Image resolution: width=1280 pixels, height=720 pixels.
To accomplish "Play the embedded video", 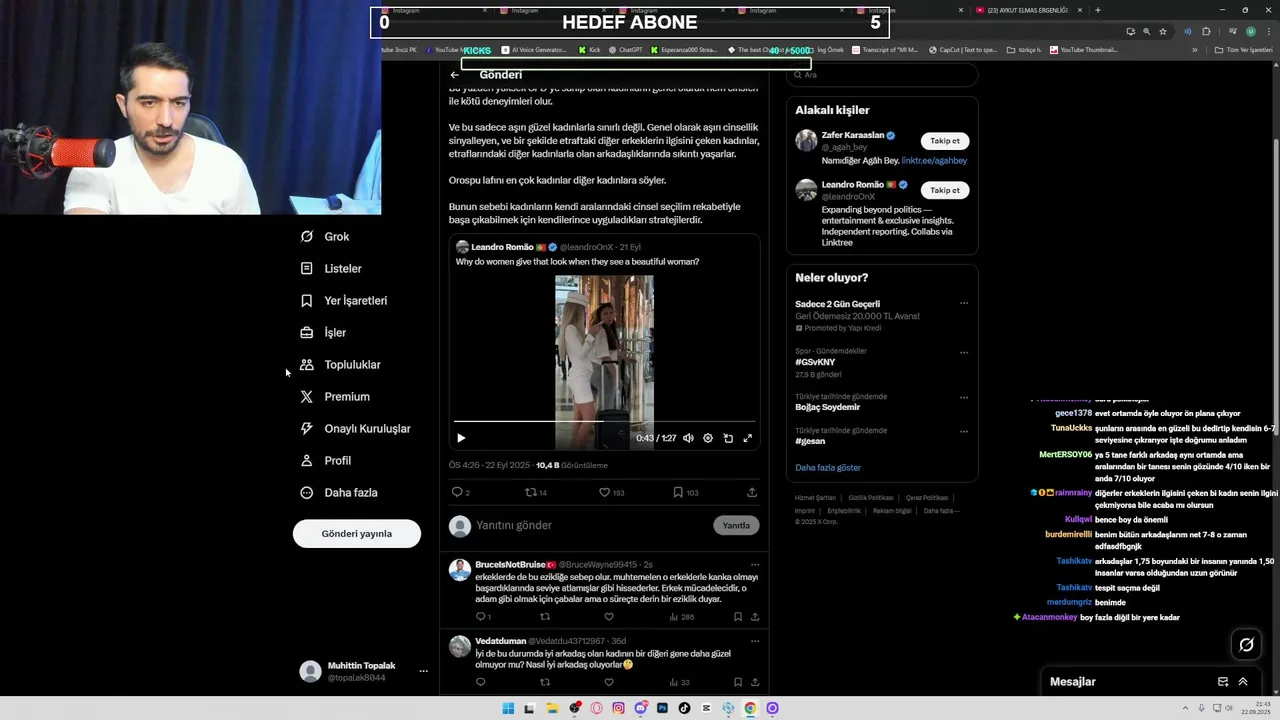I will click(x=461, y=438).
